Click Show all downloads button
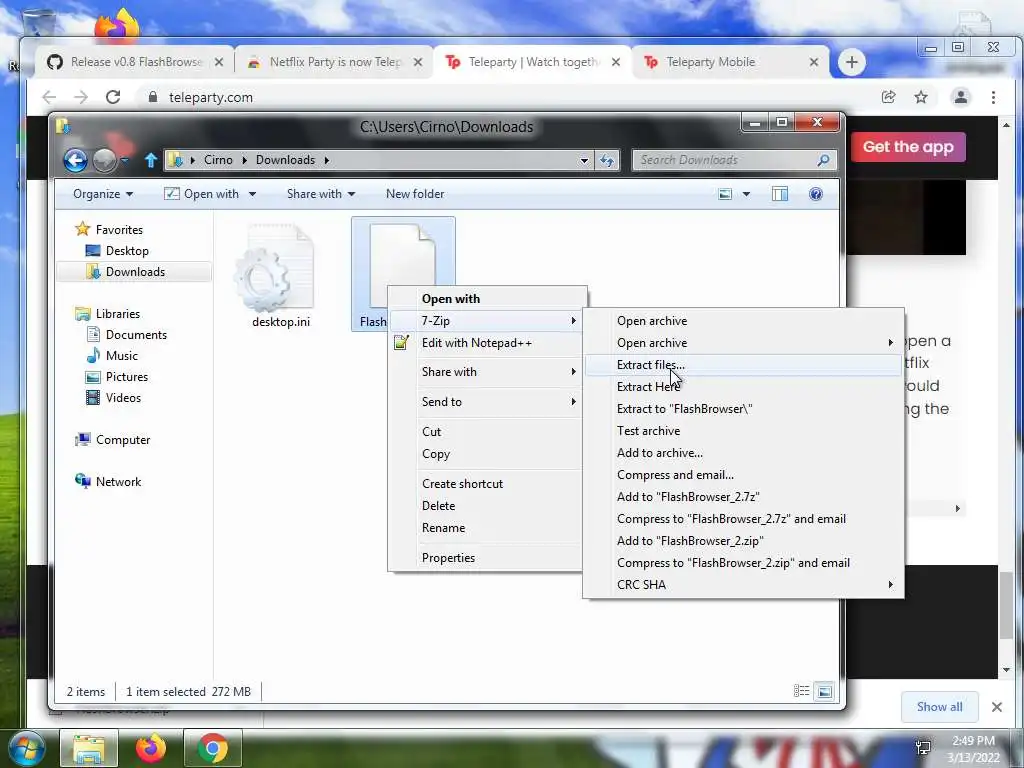 [x=939, y=707]
